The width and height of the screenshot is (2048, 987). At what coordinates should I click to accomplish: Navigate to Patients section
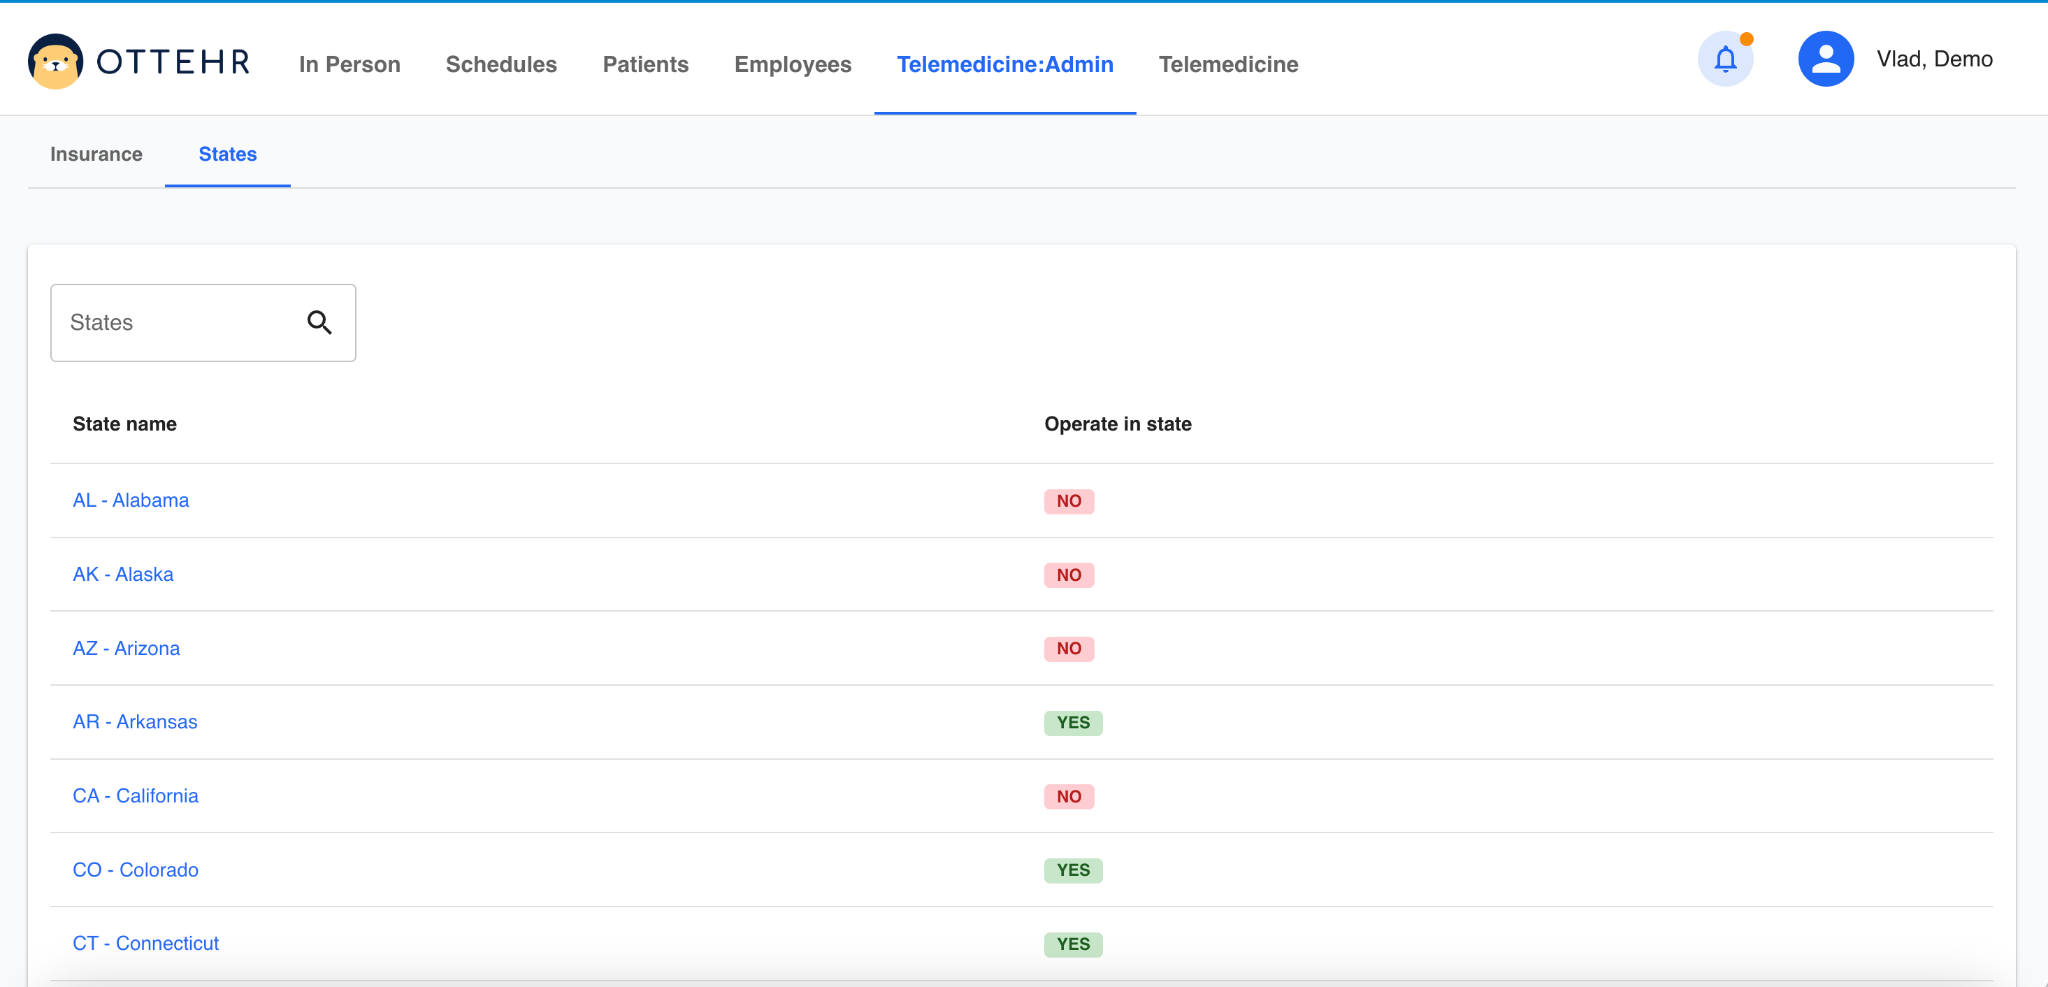[x=645, y=64]
